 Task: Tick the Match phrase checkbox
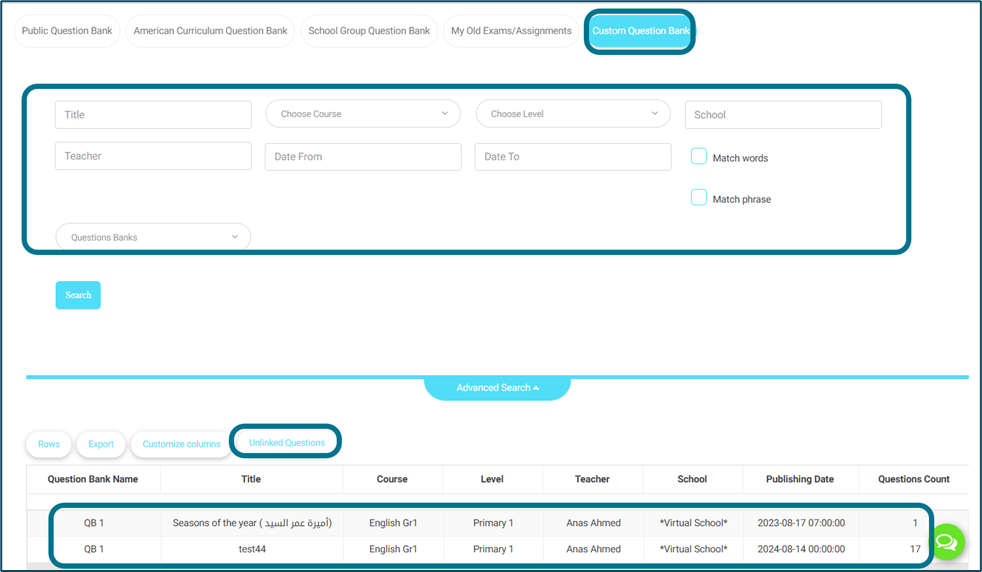[x=699, y=198]
